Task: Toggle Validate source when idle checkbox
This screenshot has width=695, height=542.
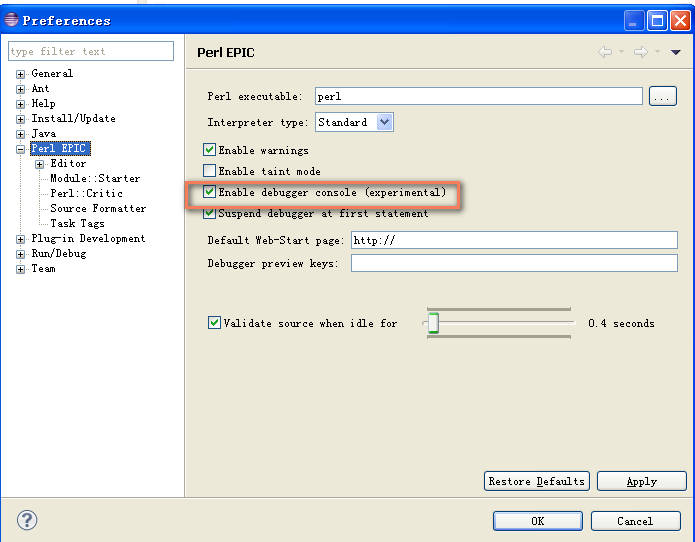Action: coord(214,322)
